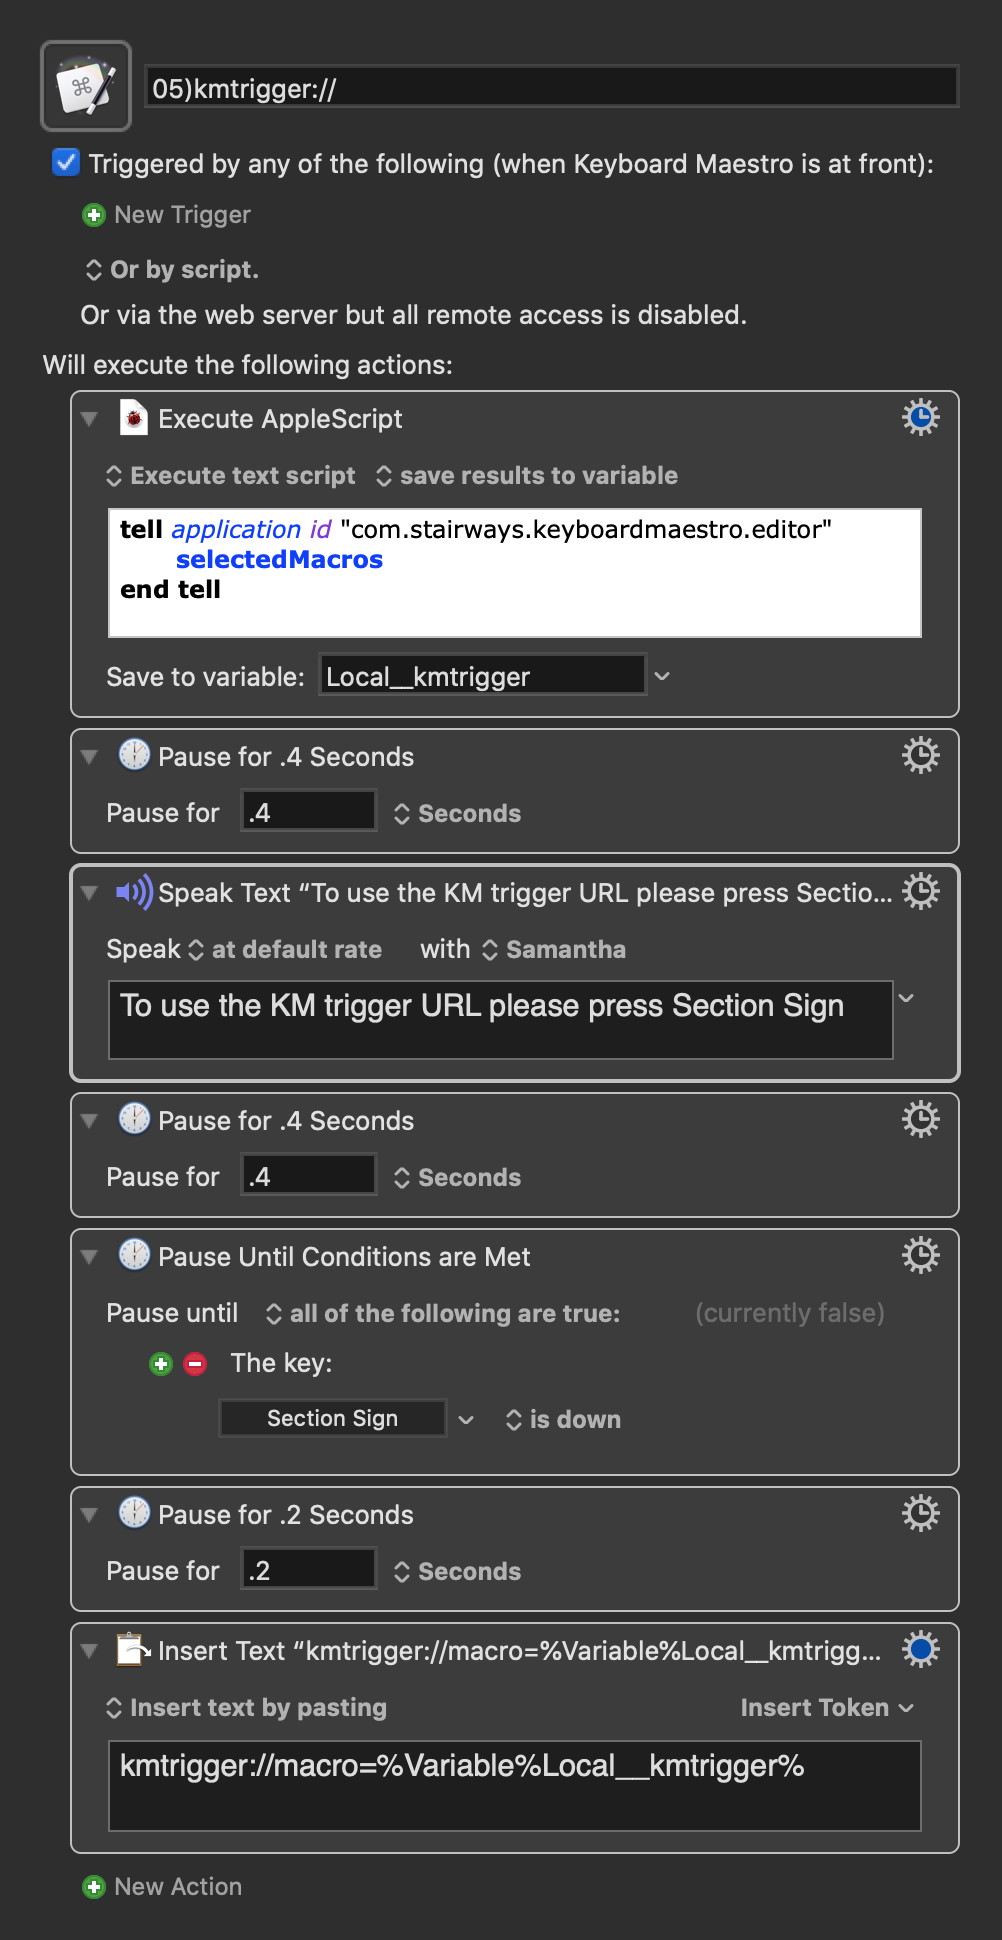Change the 'is down' key state popup
The height and width of the screenshot is (1940, 1002).
563,1419
